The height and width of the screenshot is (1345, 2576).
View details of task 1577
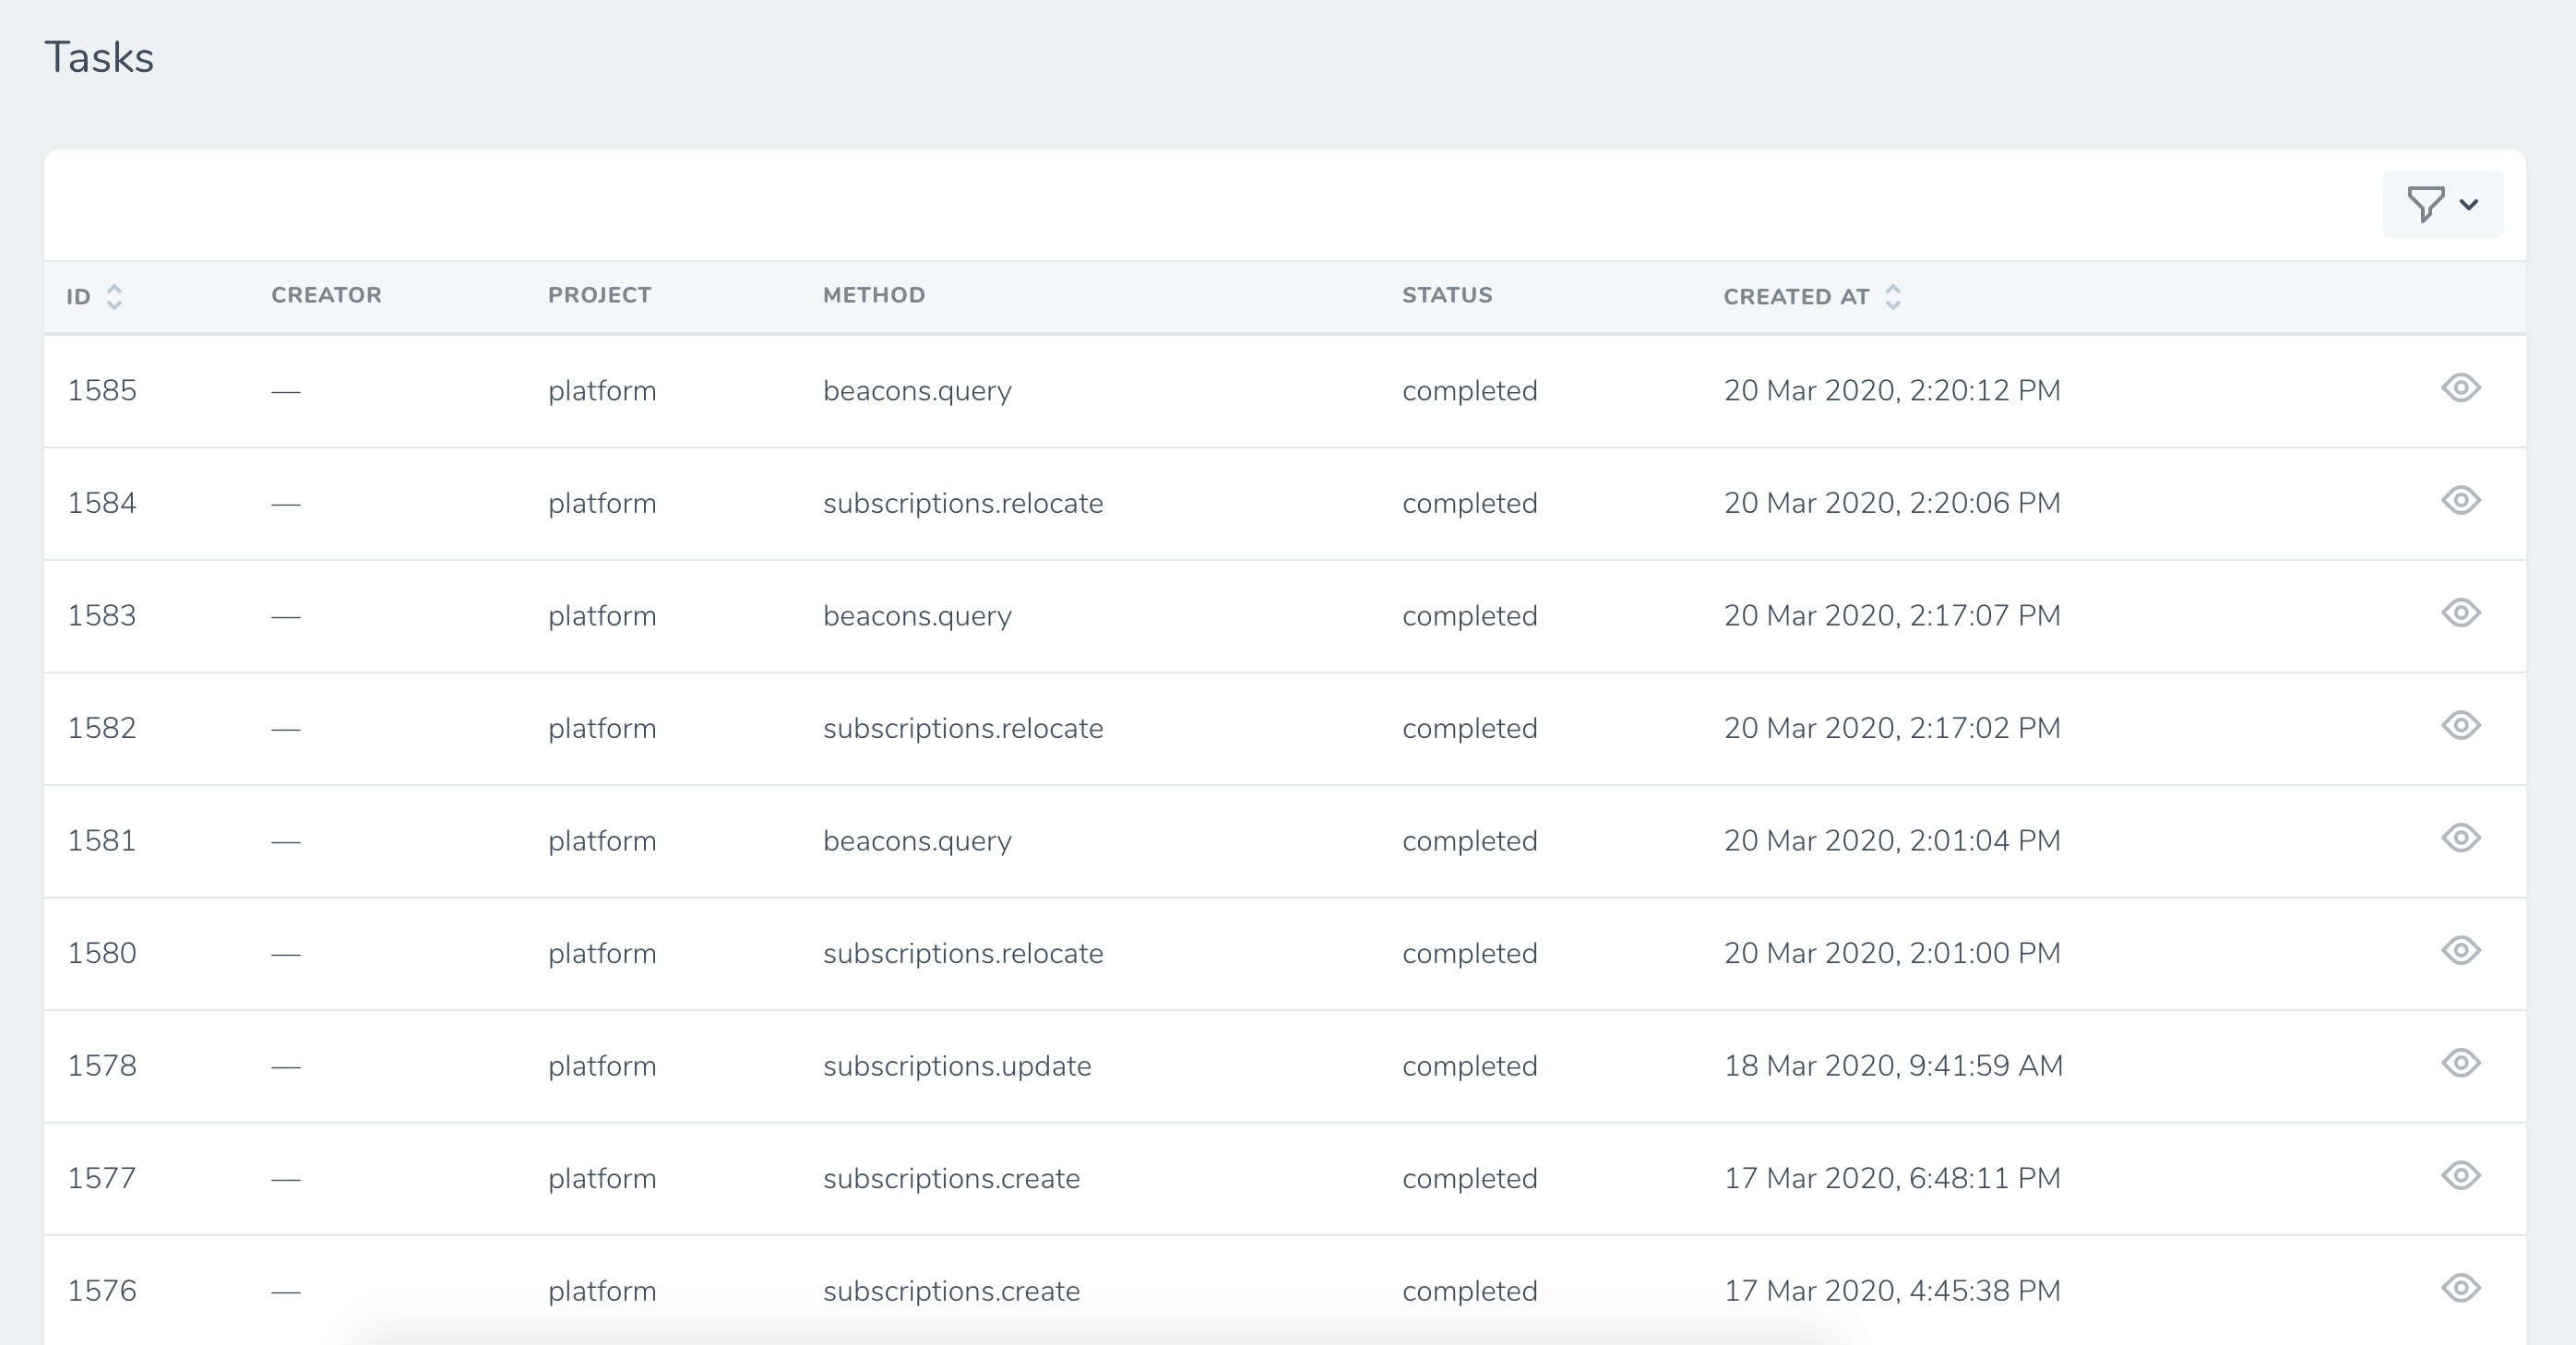point(2461,1178)
